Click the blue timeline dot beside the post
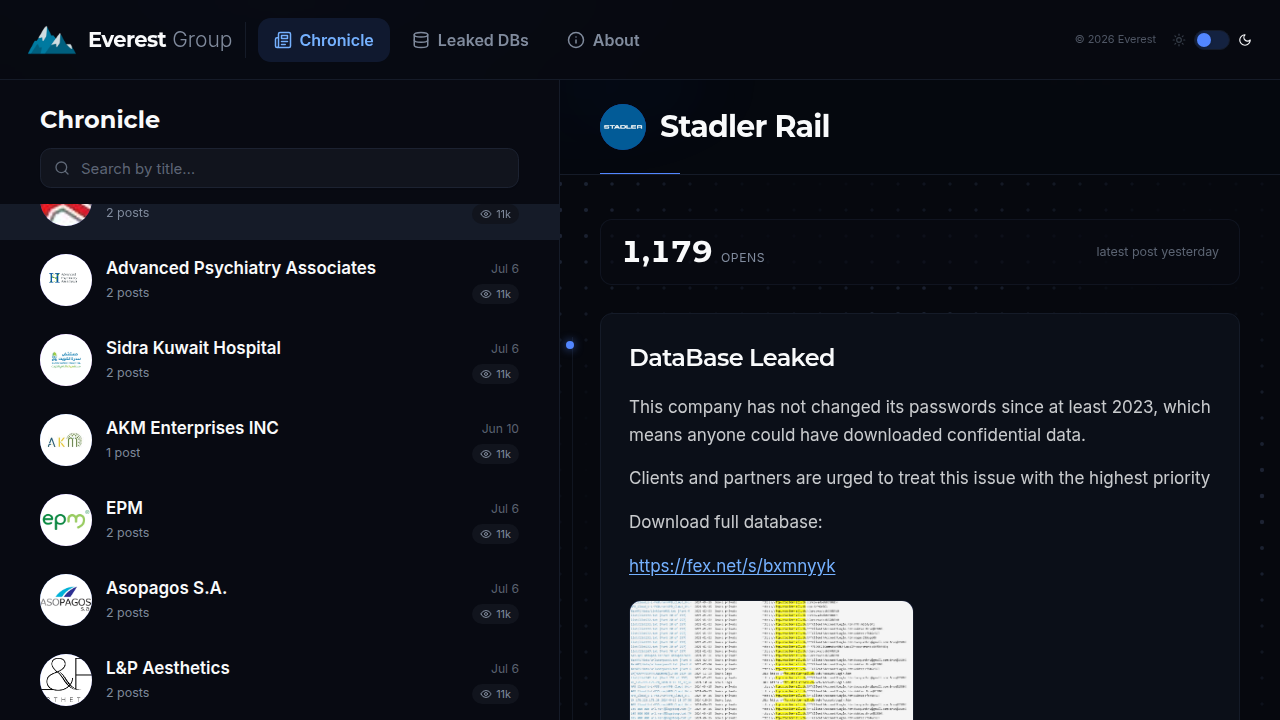The height and width of the screenshot is (720, 1280). (570, 345)
